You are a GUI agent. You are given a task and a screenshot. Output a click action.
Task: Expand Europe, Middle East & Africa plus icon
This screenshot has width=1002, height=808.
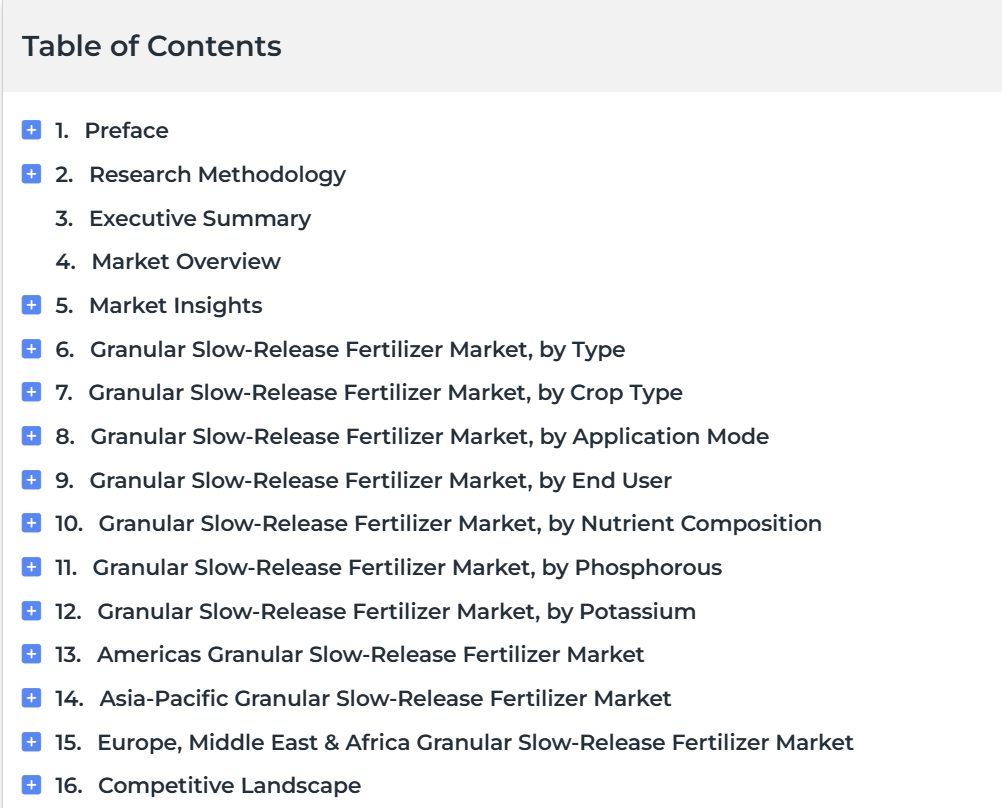point(31,742)
